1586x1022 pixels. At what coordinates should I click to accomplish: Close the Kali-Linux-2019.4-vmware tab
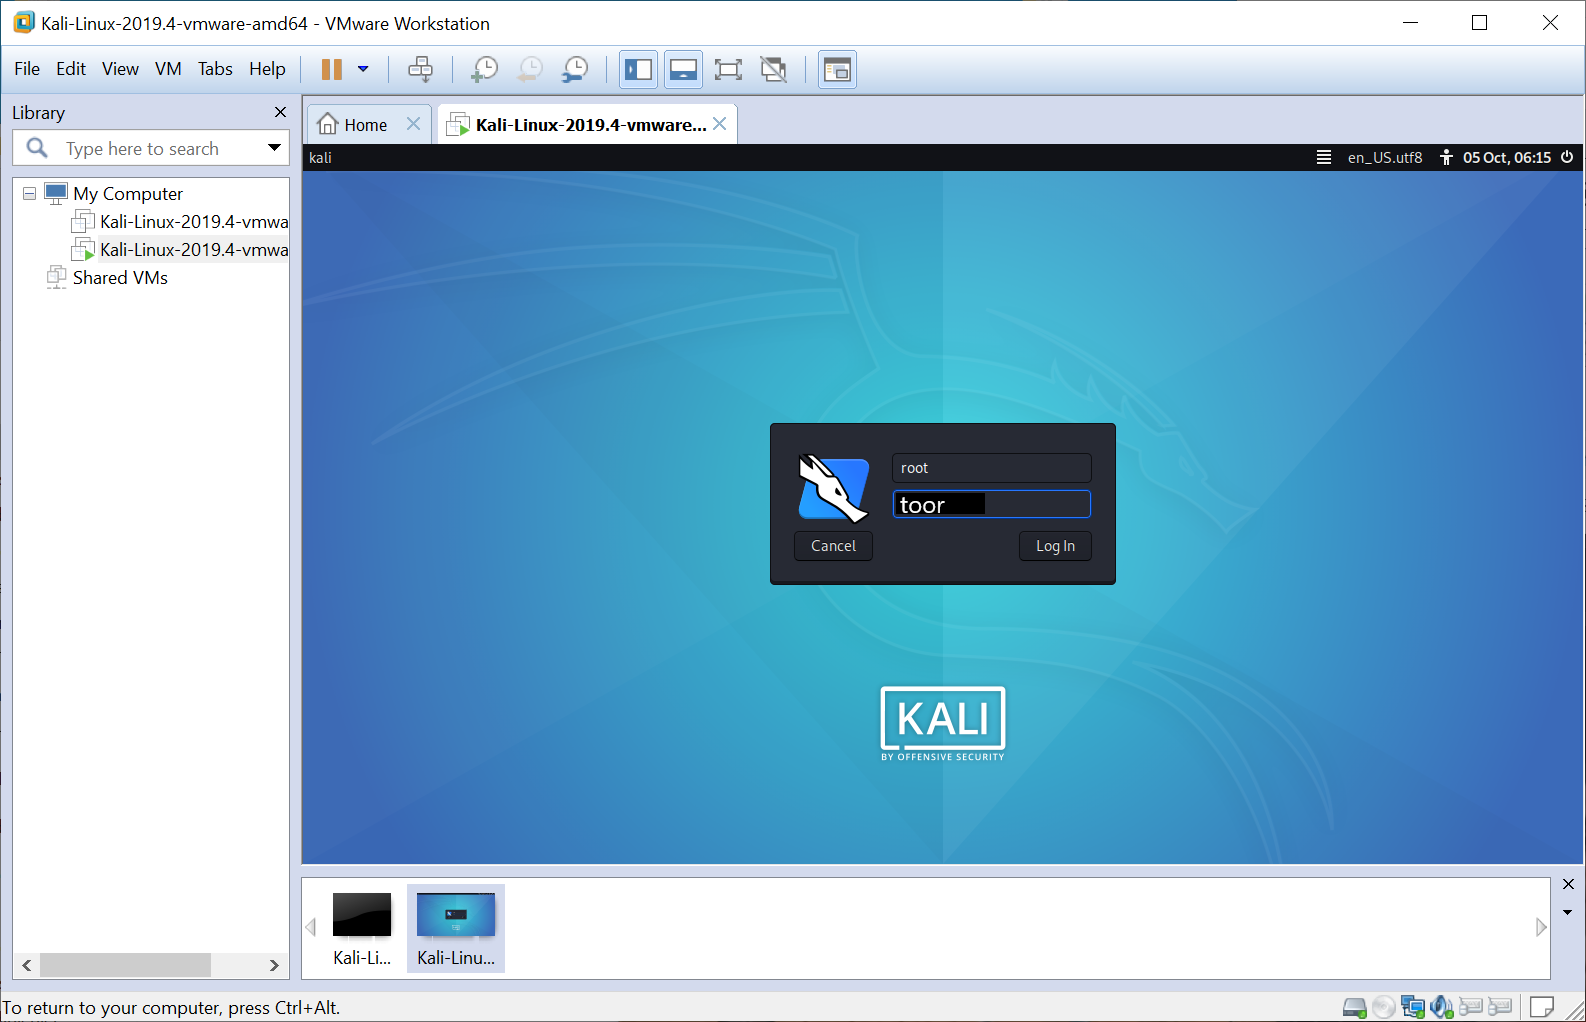pyautogui.click(x=720, y=124)
